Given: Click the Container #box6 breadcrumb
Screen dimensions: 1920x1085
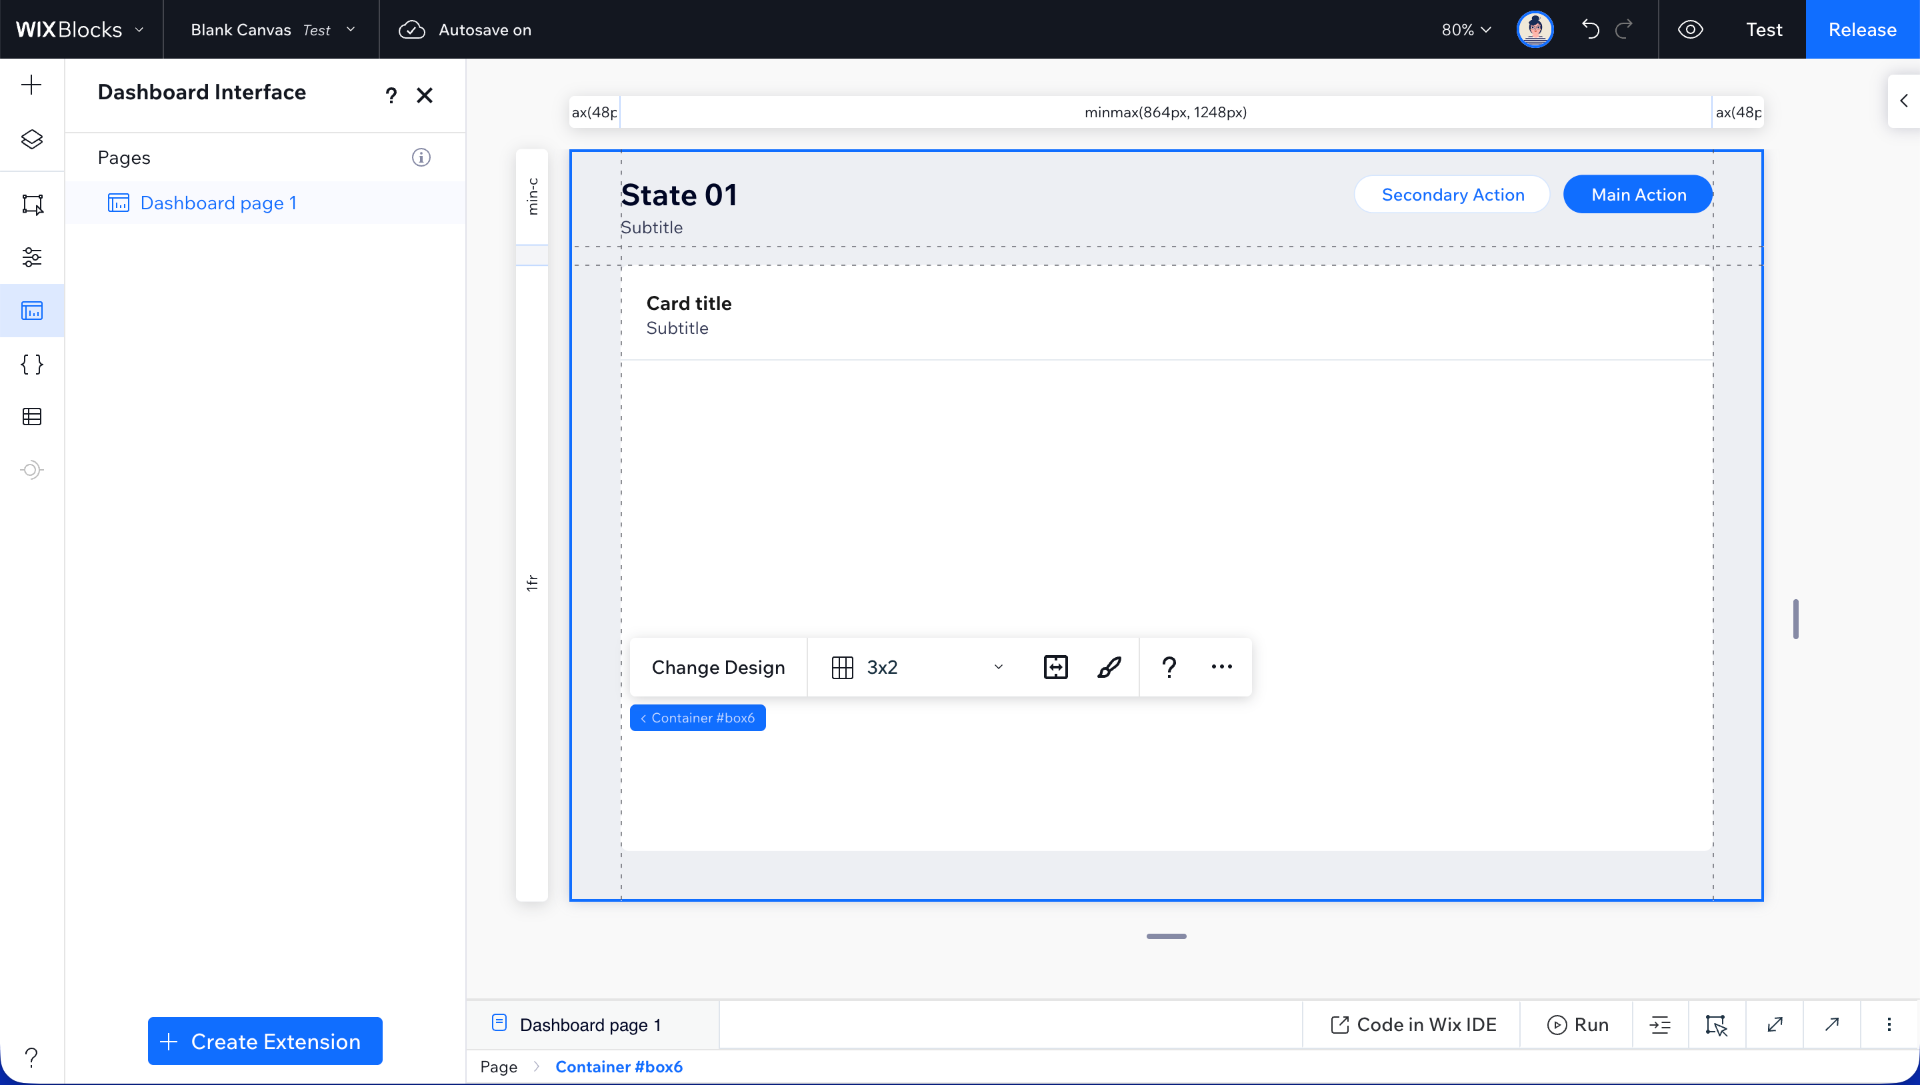Looking at the screenshot, I should (619, 1067).
